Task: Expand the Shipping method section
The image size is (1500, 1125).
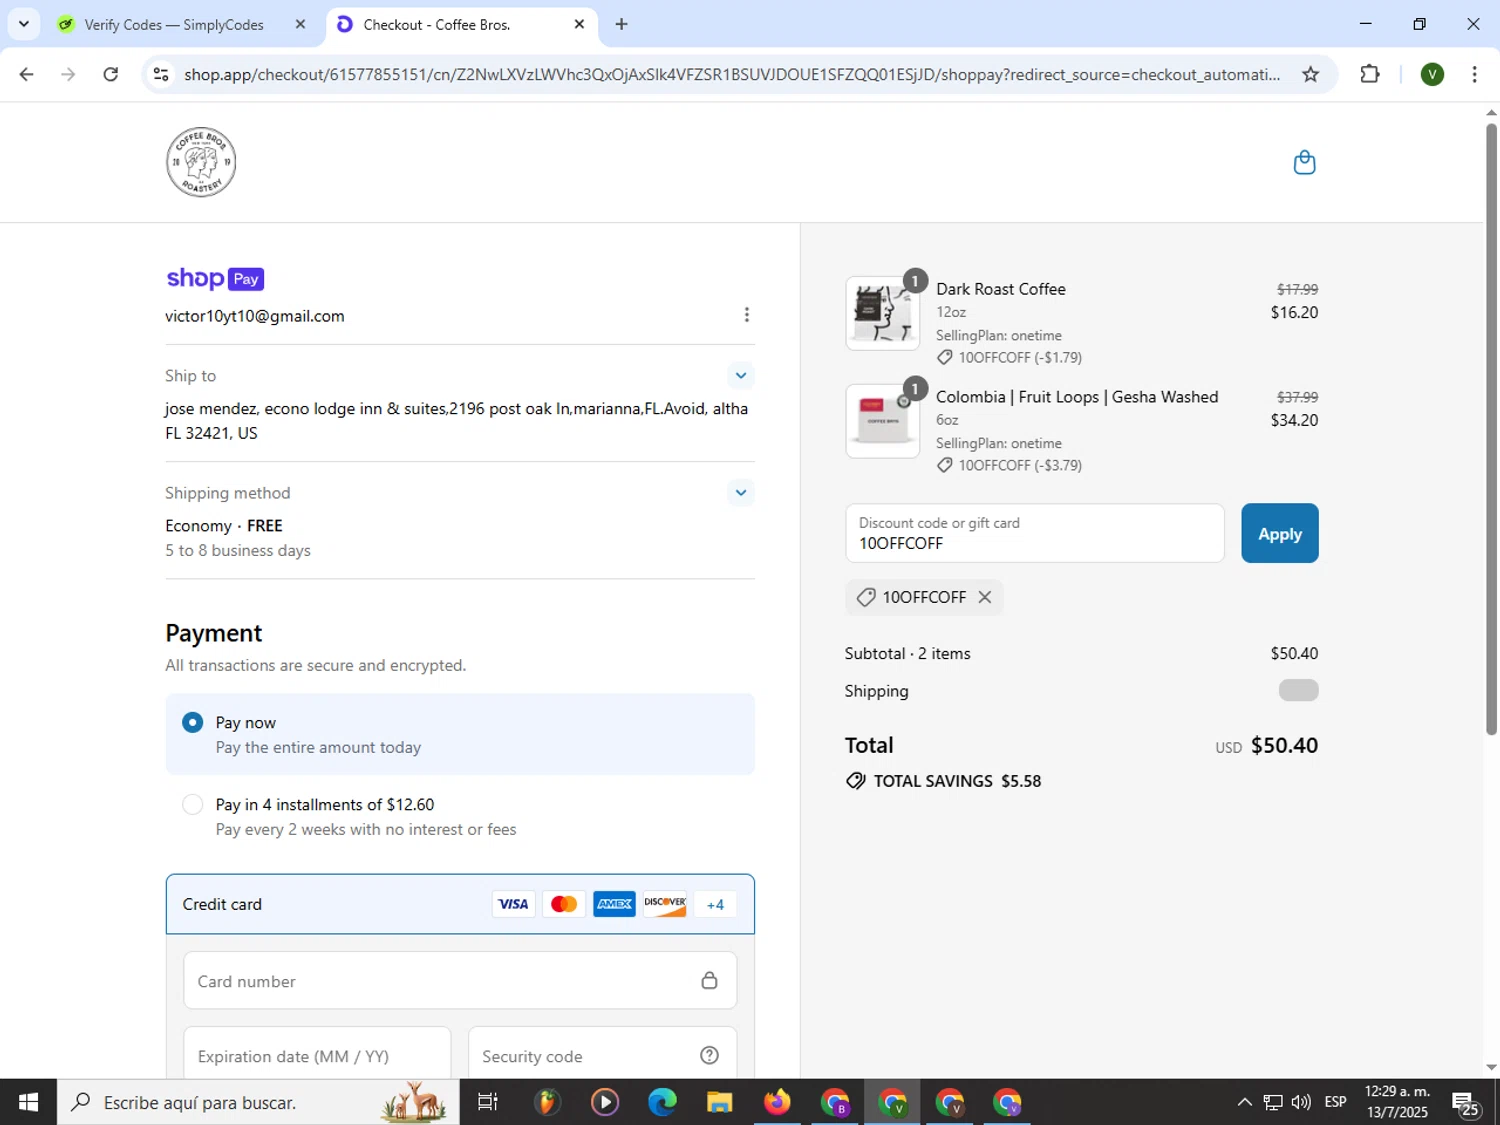Action: pyautogui.click(x=740, y=492)
